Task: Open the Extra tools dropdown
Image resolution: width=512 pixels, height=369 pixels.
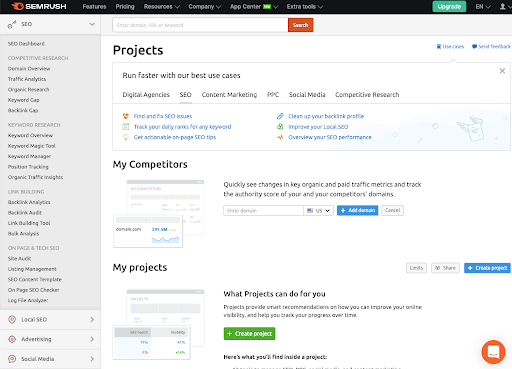Action: click(x=305, y=7)
